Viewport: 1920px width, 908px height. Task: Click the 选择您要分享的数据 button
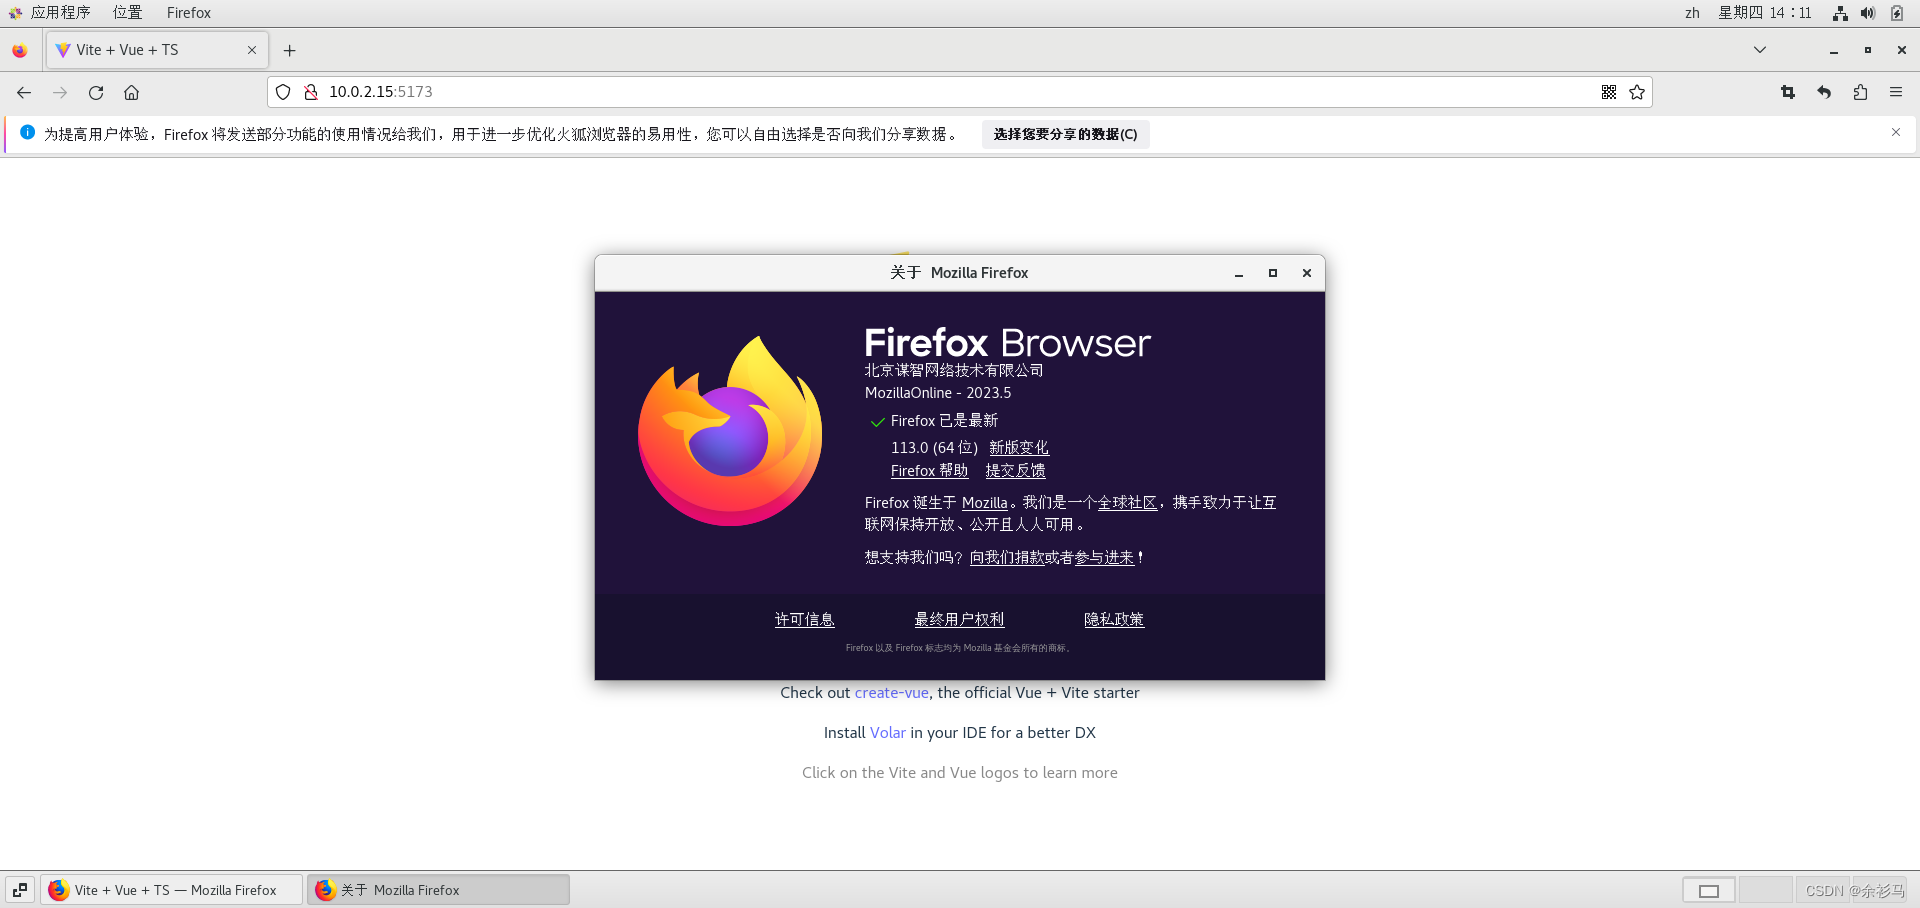(x=1065, y=134)
